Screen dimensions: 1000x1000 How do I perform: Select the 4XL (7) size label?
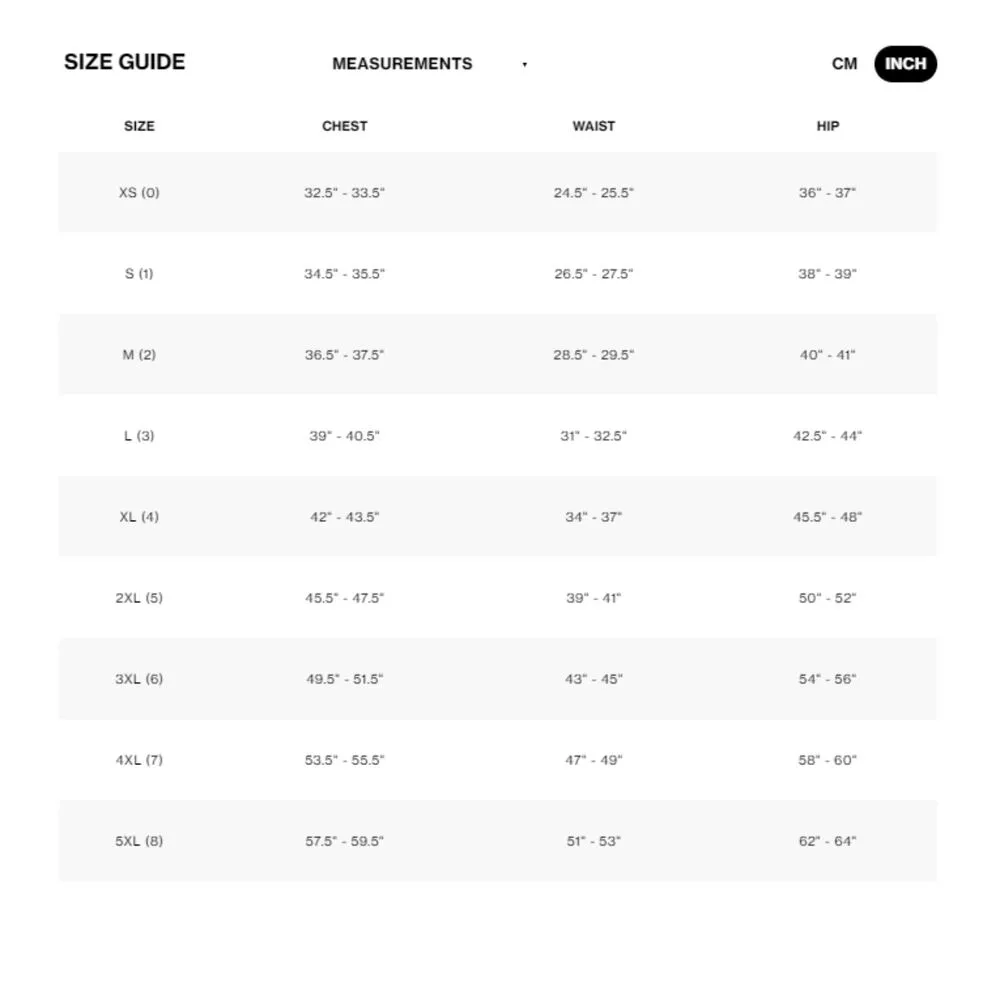139,760
